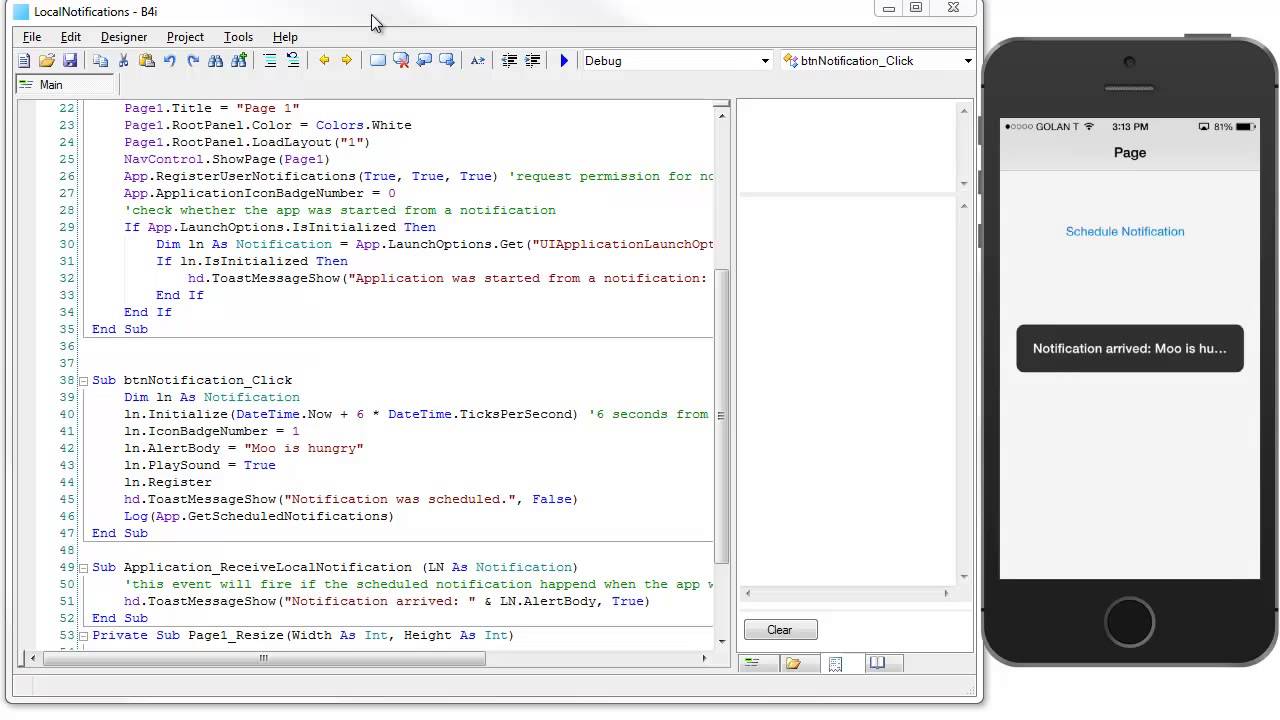
Task: Collapse the btnNotification_Click sub code block
Action: pyautogui.click(x=83, y=381)
